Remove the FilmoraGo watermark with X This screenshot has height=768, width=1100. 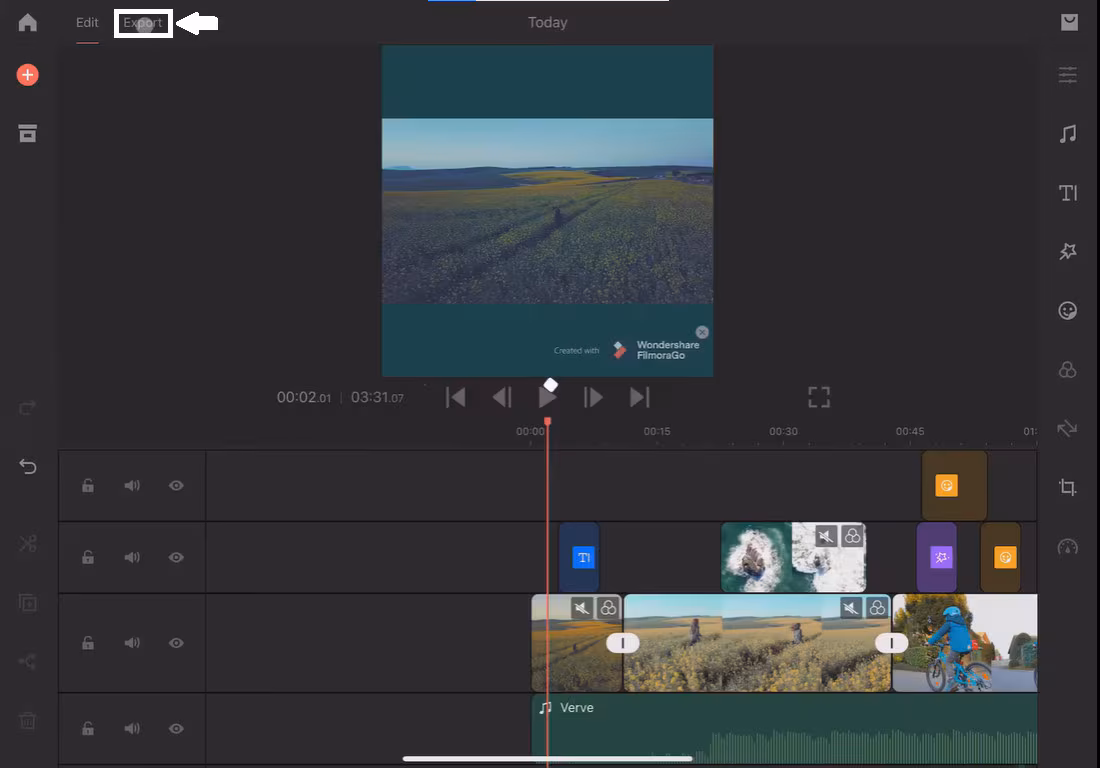tap(702, 332)
